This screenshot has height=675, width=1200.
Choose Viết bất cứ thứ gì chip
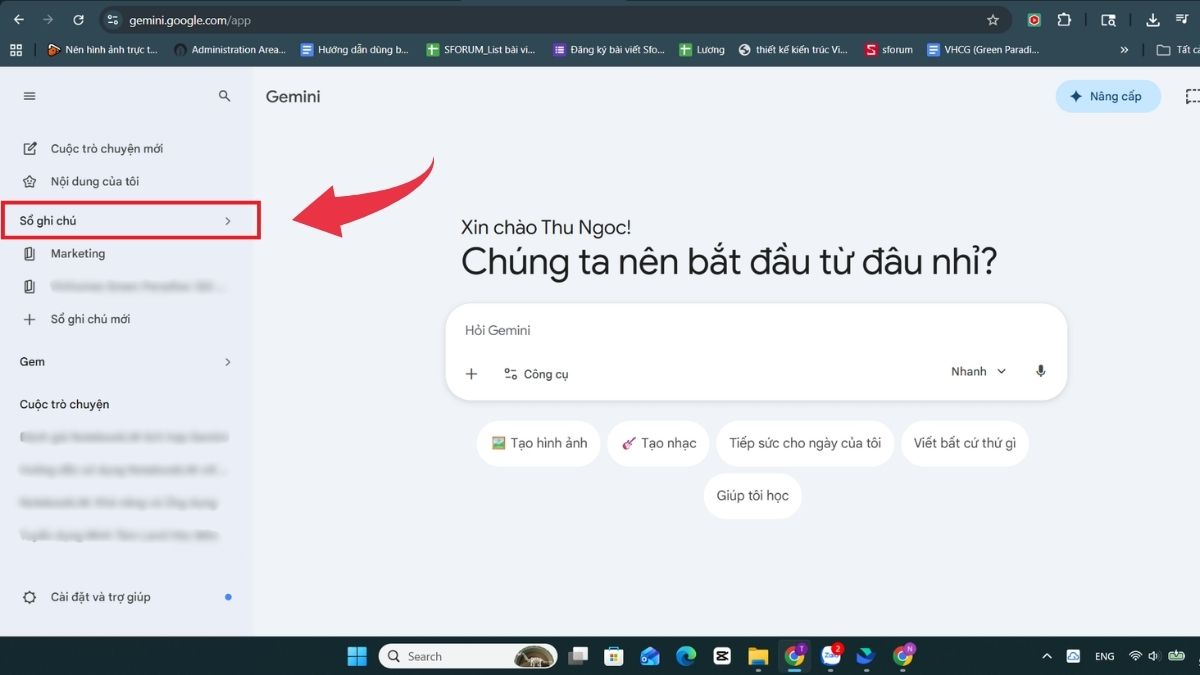tap(964, 443)
